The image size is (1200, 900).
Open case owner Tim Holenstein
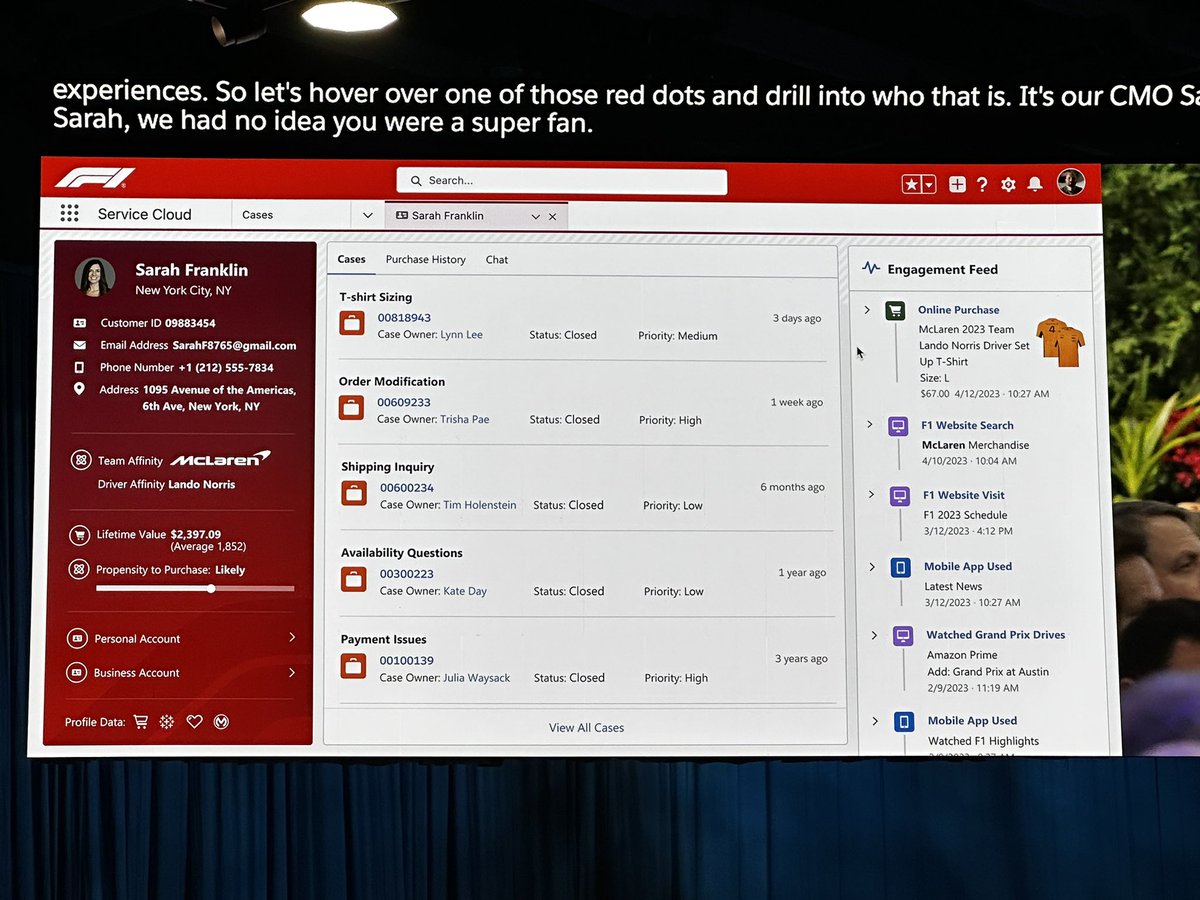point(480,505)
